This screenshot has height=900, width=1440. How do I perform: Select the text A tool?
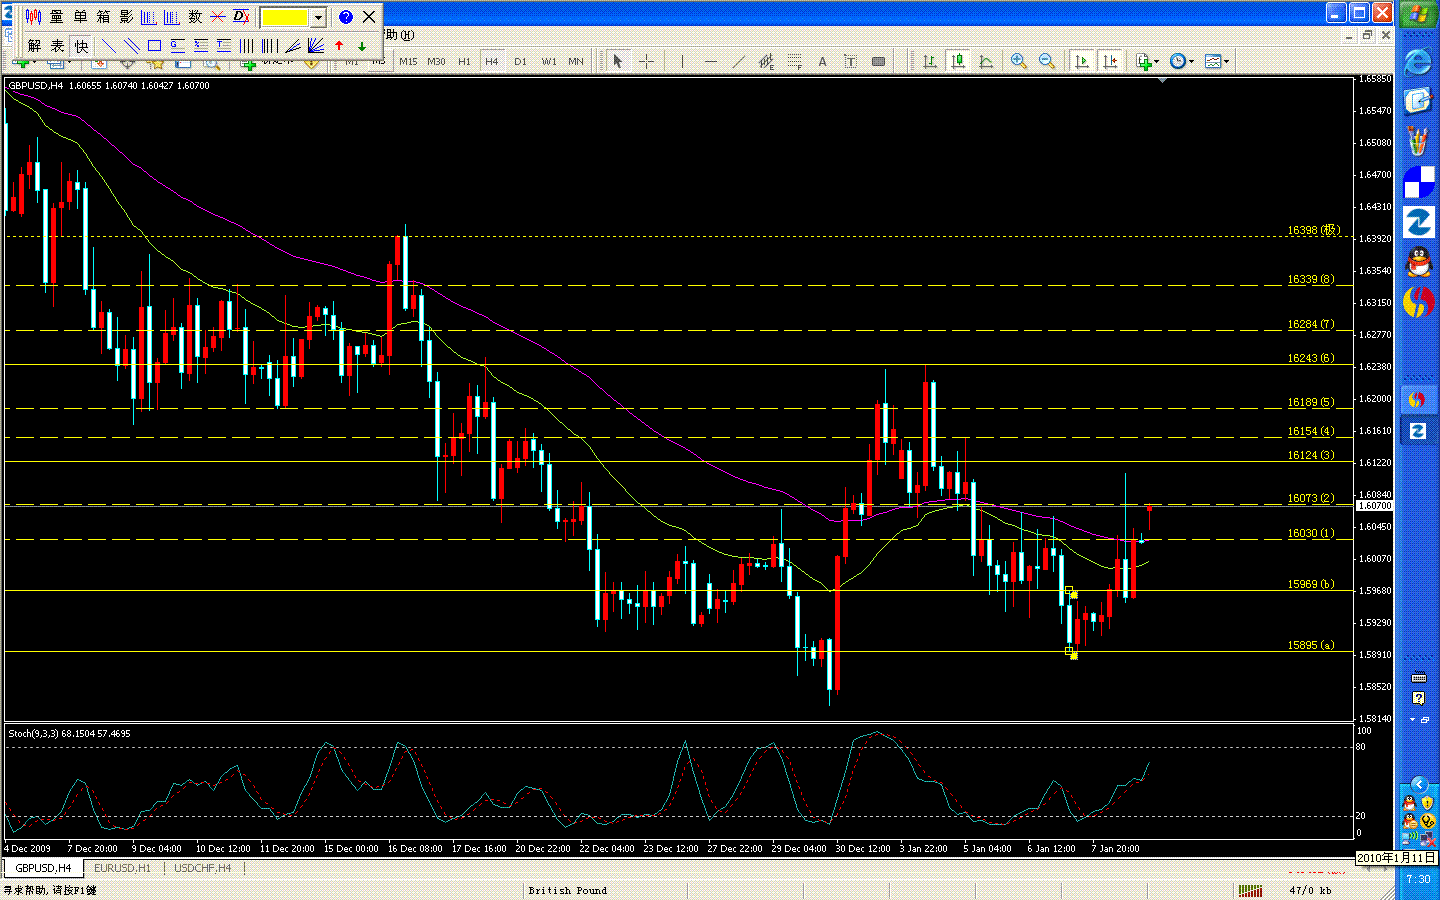coord(822,62)
